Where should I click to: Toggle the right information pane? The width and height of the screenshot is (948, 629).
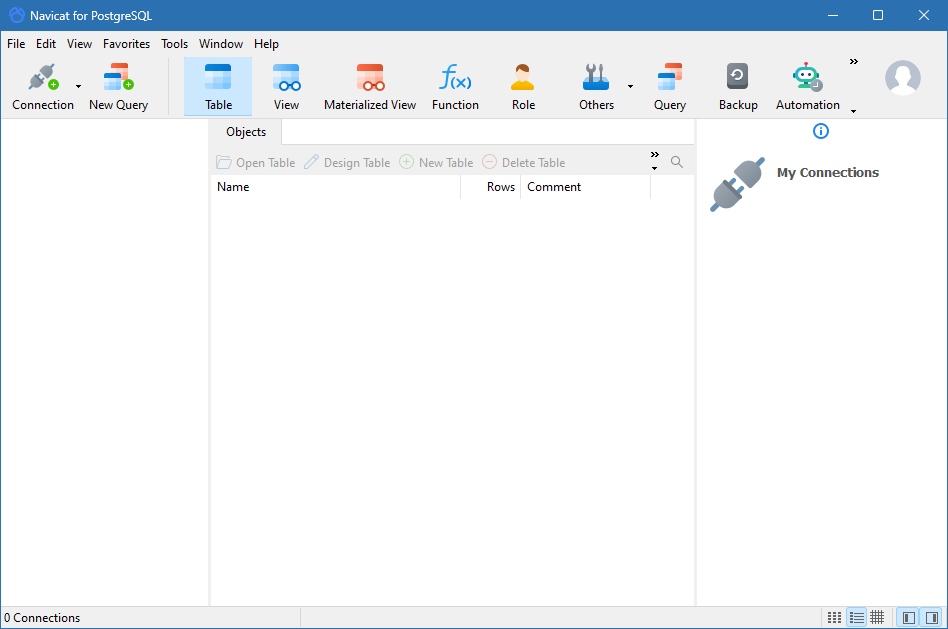tap(932, 618)
